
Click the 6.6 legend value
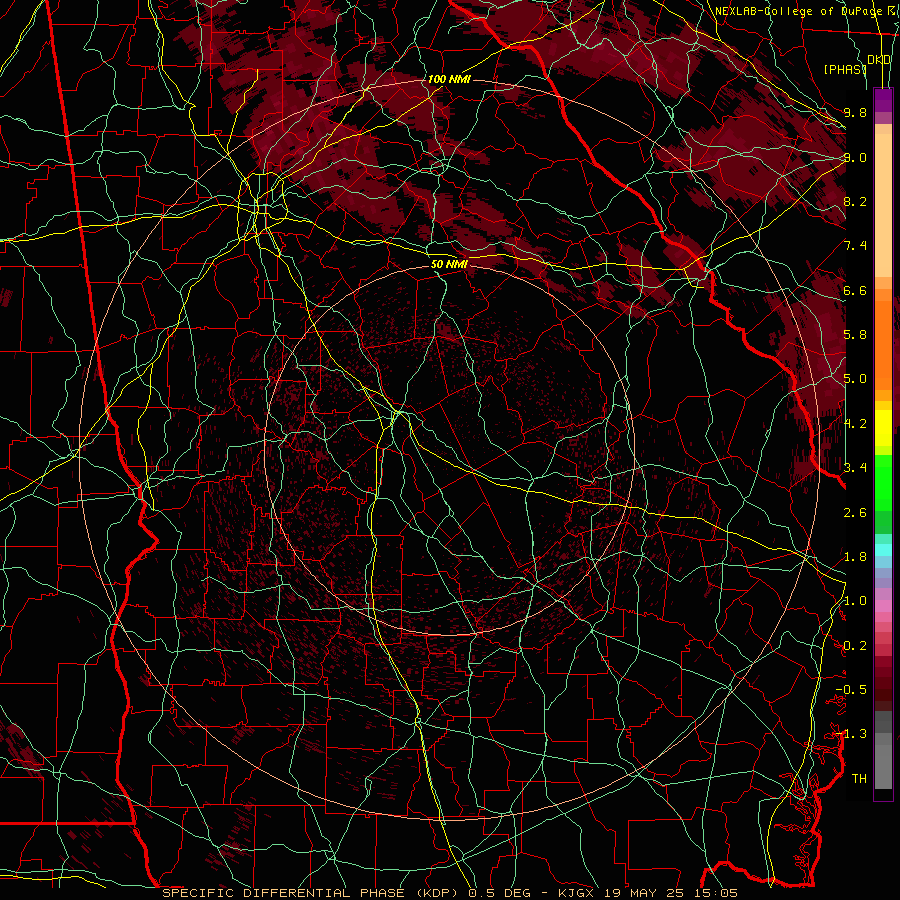pyautogui.click(x=855, y=290)
